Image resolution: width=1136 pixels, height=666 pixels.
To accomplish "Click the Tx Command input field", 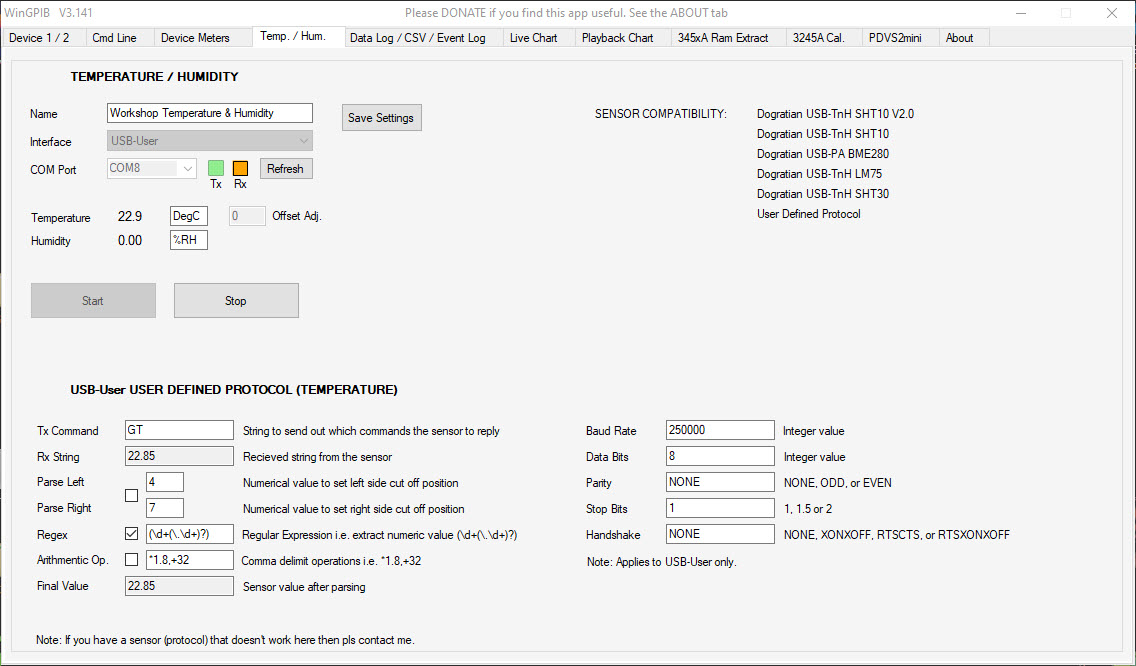I will pyautogui.click(x=179, y=430).
